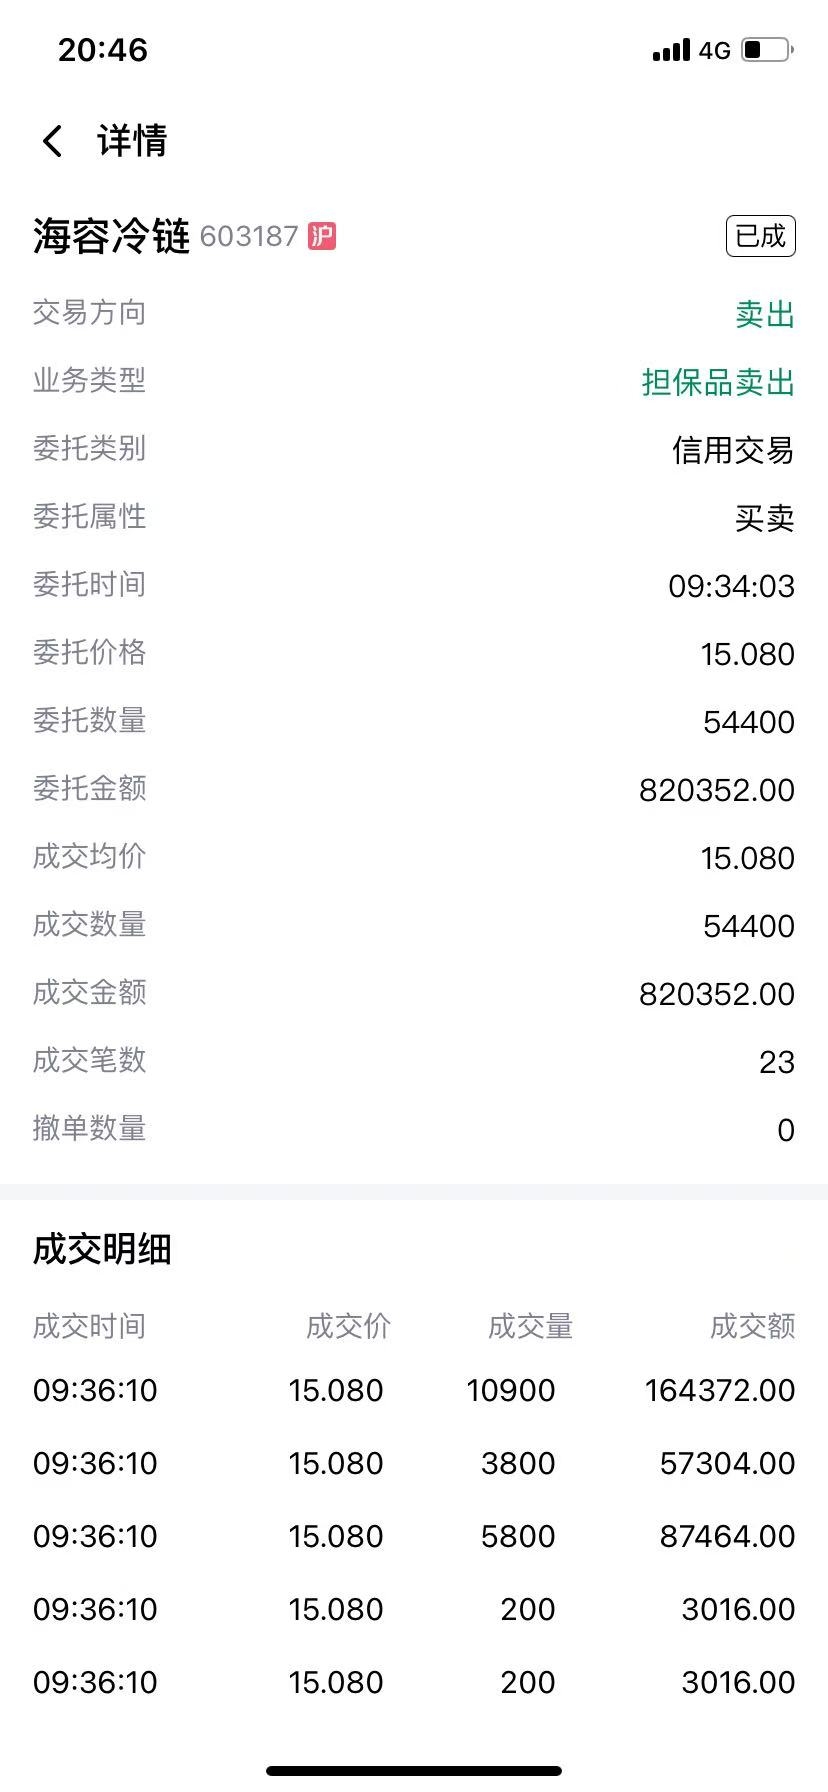Tap the home indicator bar
828x1792 pixels.
(414, 1770)
